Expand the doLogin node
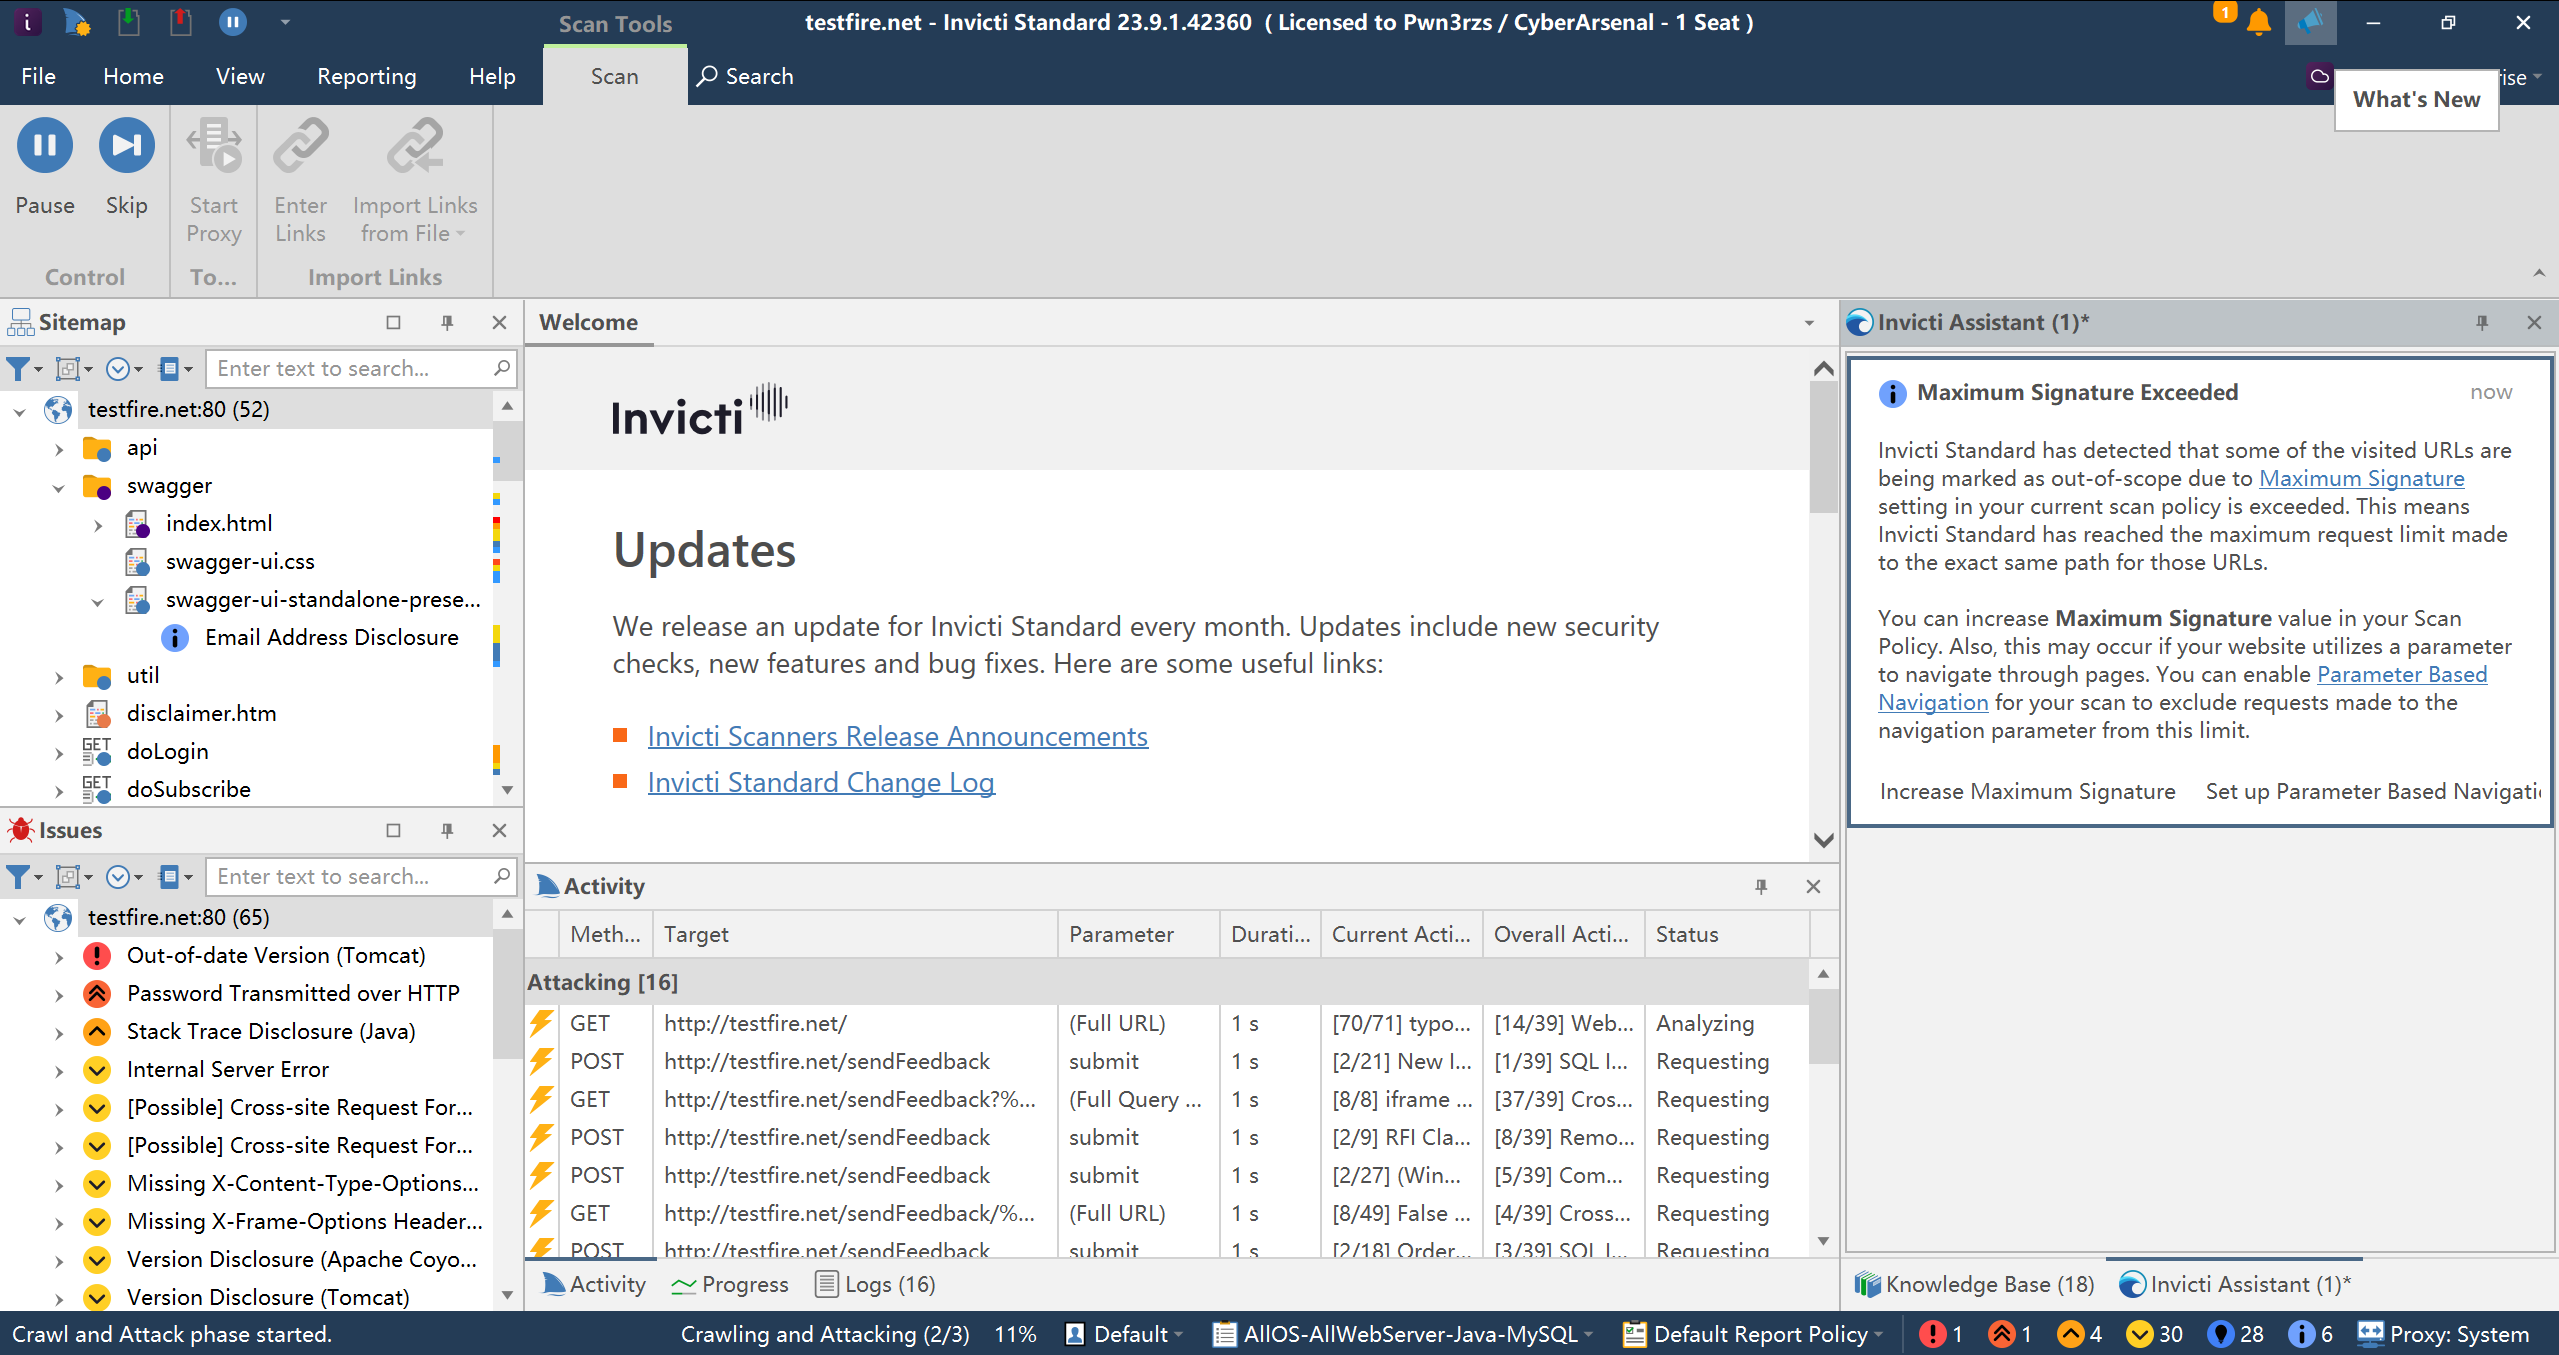This screenshot has height=1355, width=2559. pos(59,752)
